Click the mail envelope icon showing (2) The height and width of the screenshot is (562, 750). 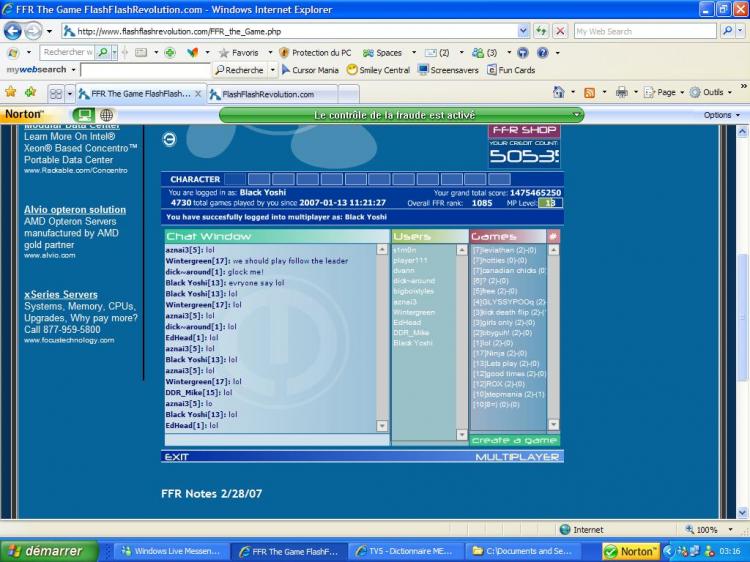tap(430, 53)
